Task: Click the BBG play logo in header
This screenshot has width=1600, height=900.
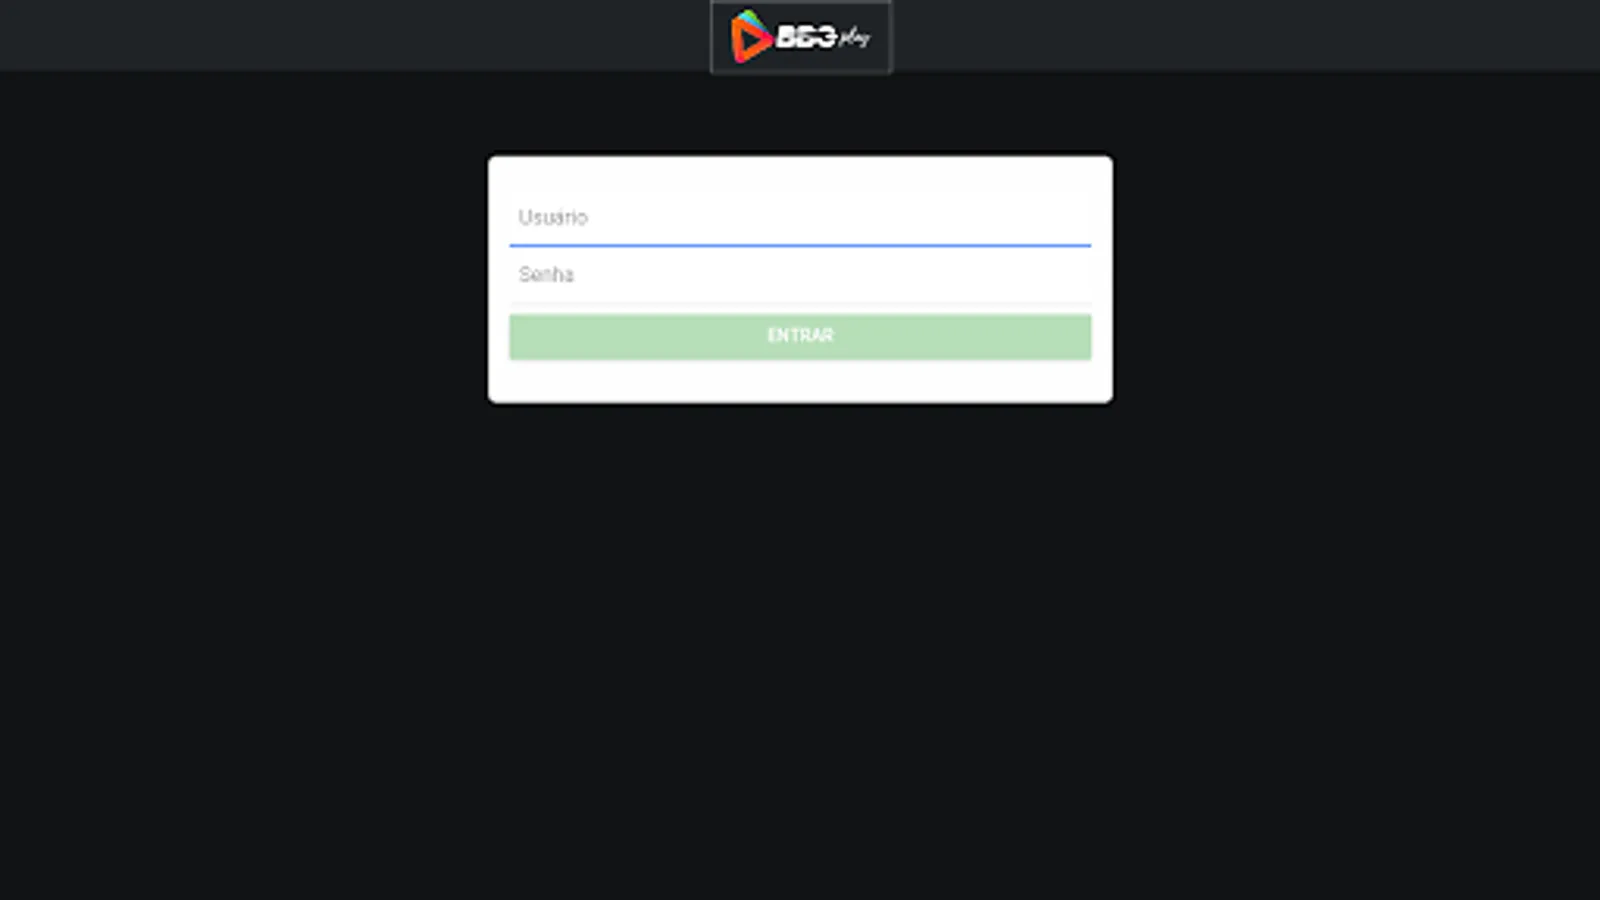Action: 800,37
